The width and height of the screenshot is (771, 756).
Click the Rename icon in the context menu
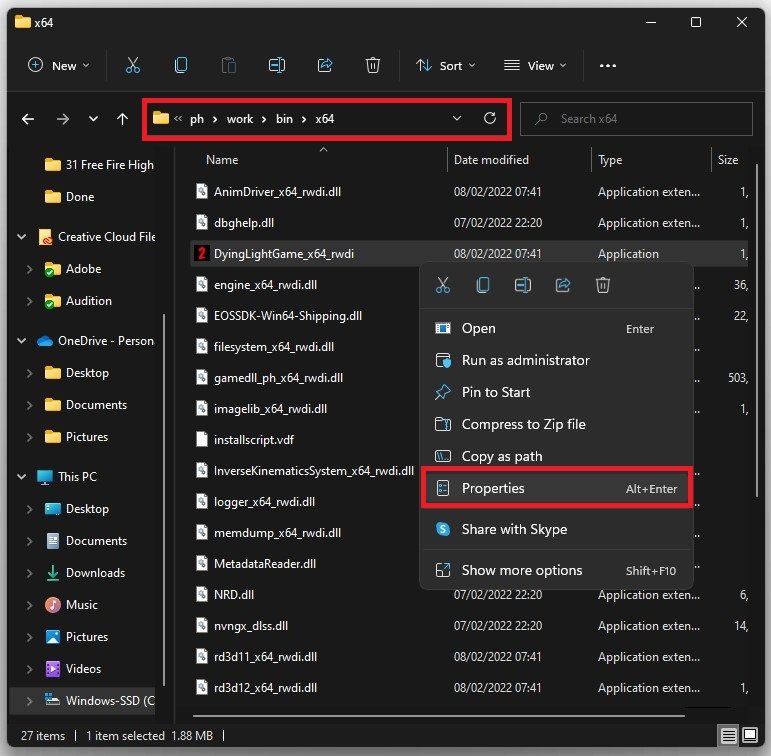point(523,285)
